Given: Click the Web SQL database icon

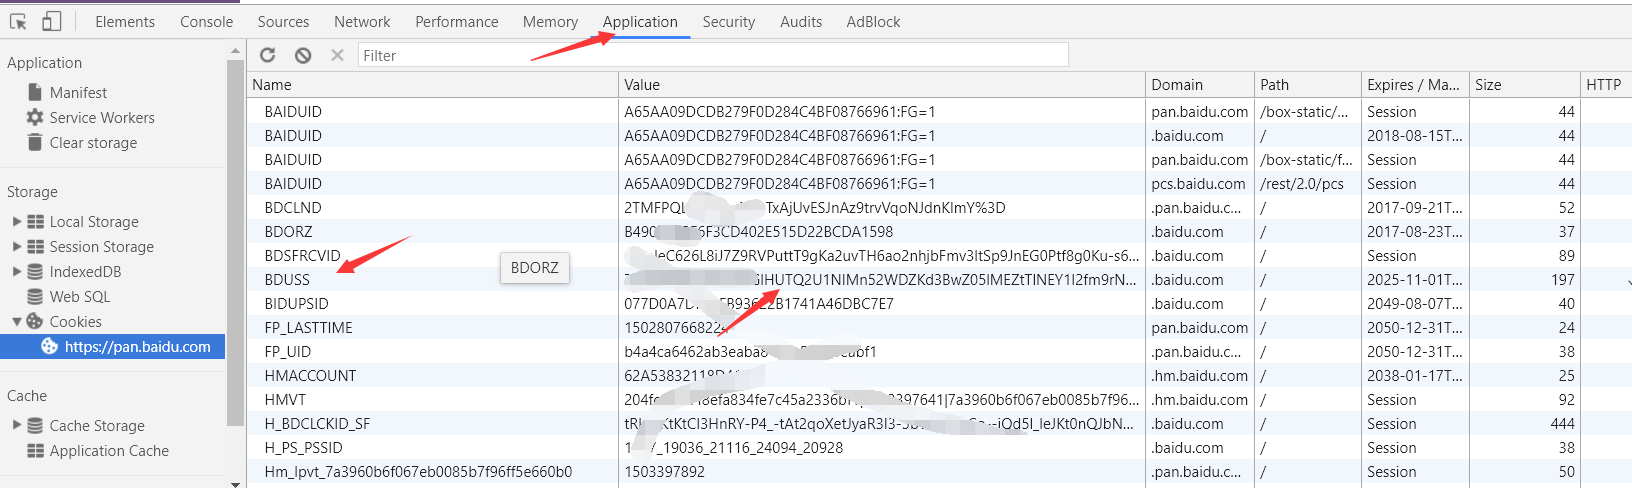Looking at the screenshot, I should click(x=35, y=297).
